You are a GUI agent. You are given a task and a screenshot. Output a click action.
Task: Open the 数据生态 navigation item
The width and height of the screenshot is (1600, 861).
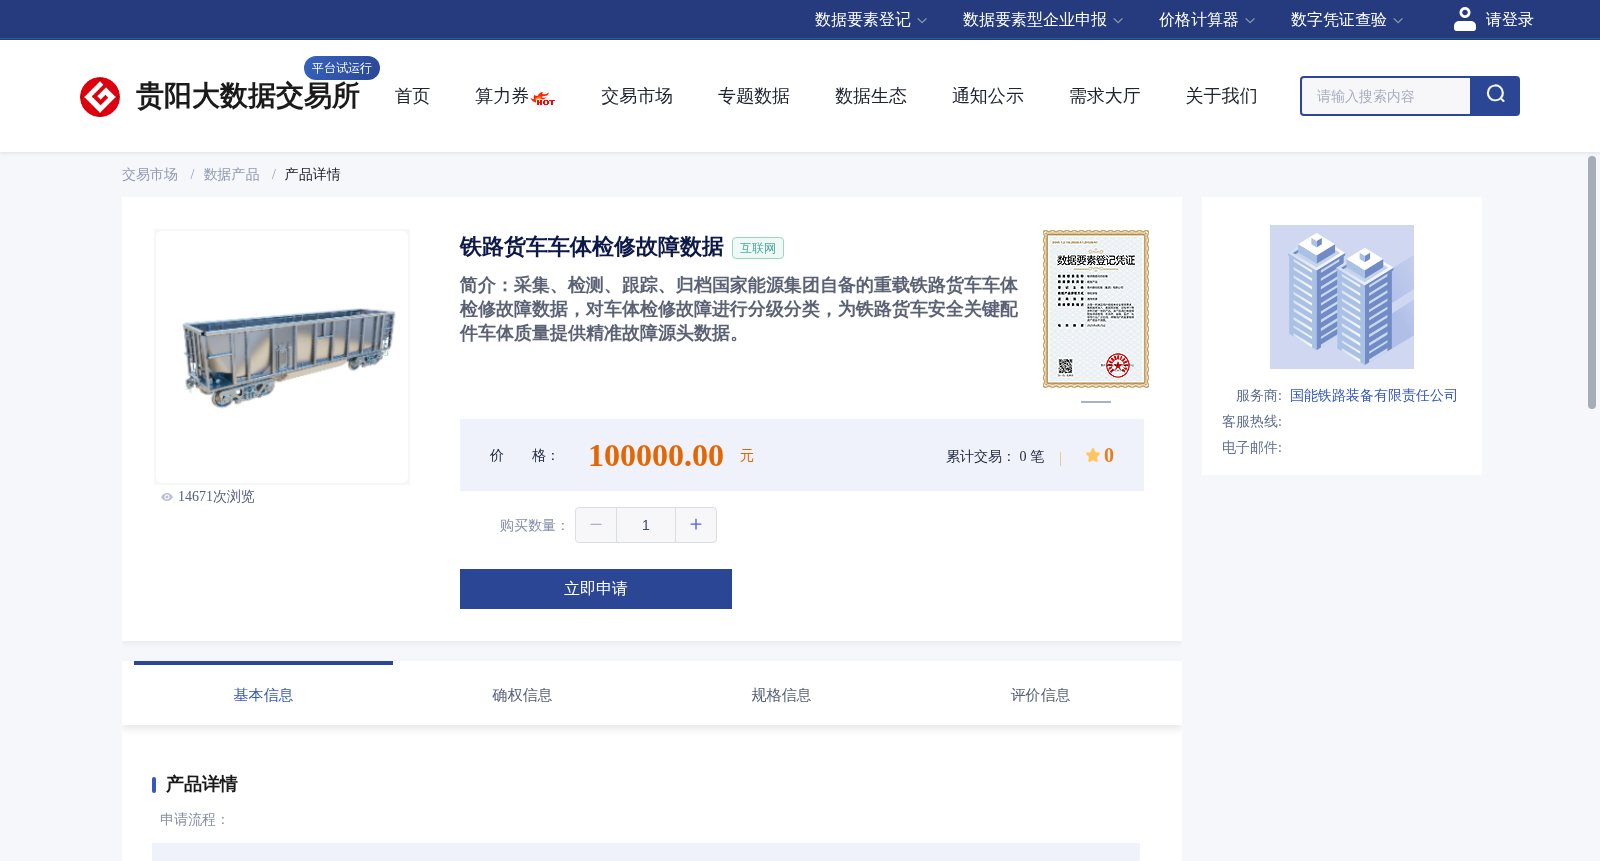(871, 96)
